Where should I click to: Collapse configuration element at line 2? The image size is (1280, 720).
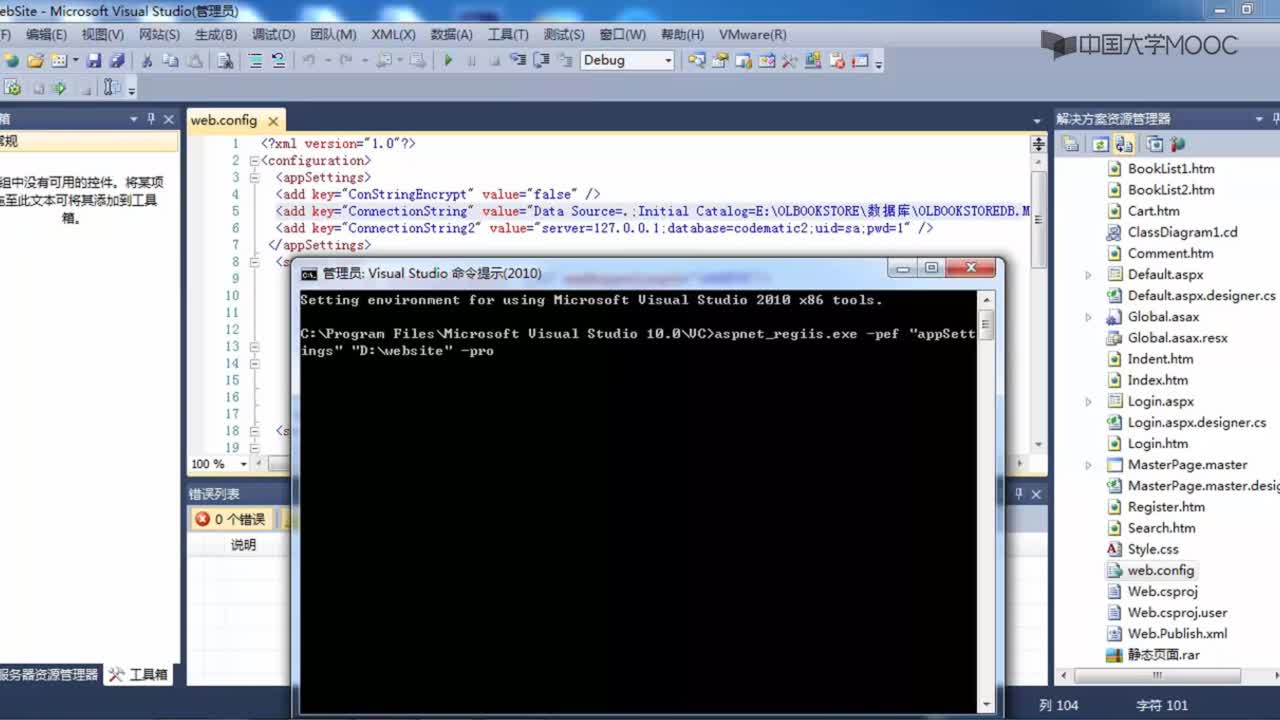click(255, 161)
